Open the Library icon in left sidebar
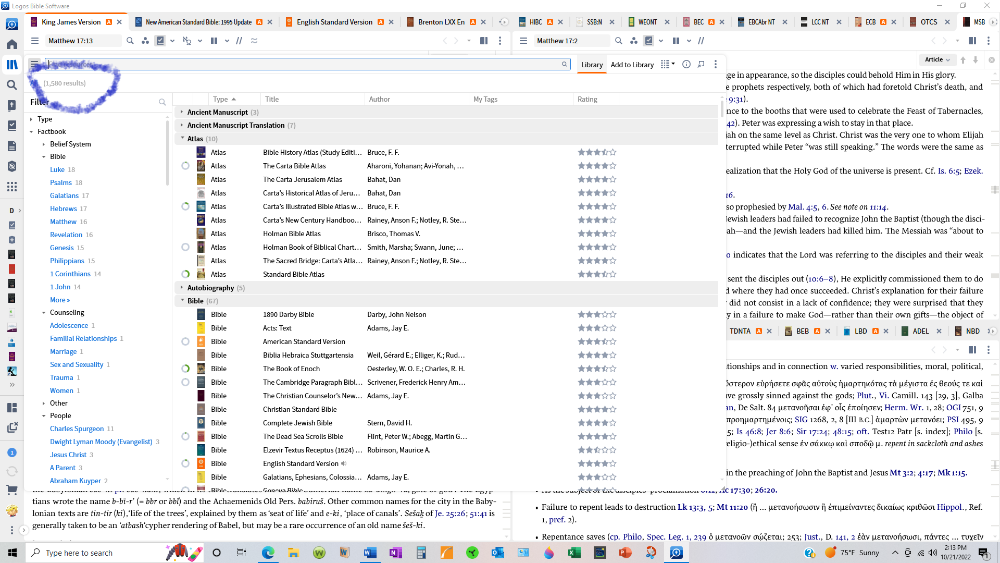Viewport: 1000px width, 563px height. 11,64
